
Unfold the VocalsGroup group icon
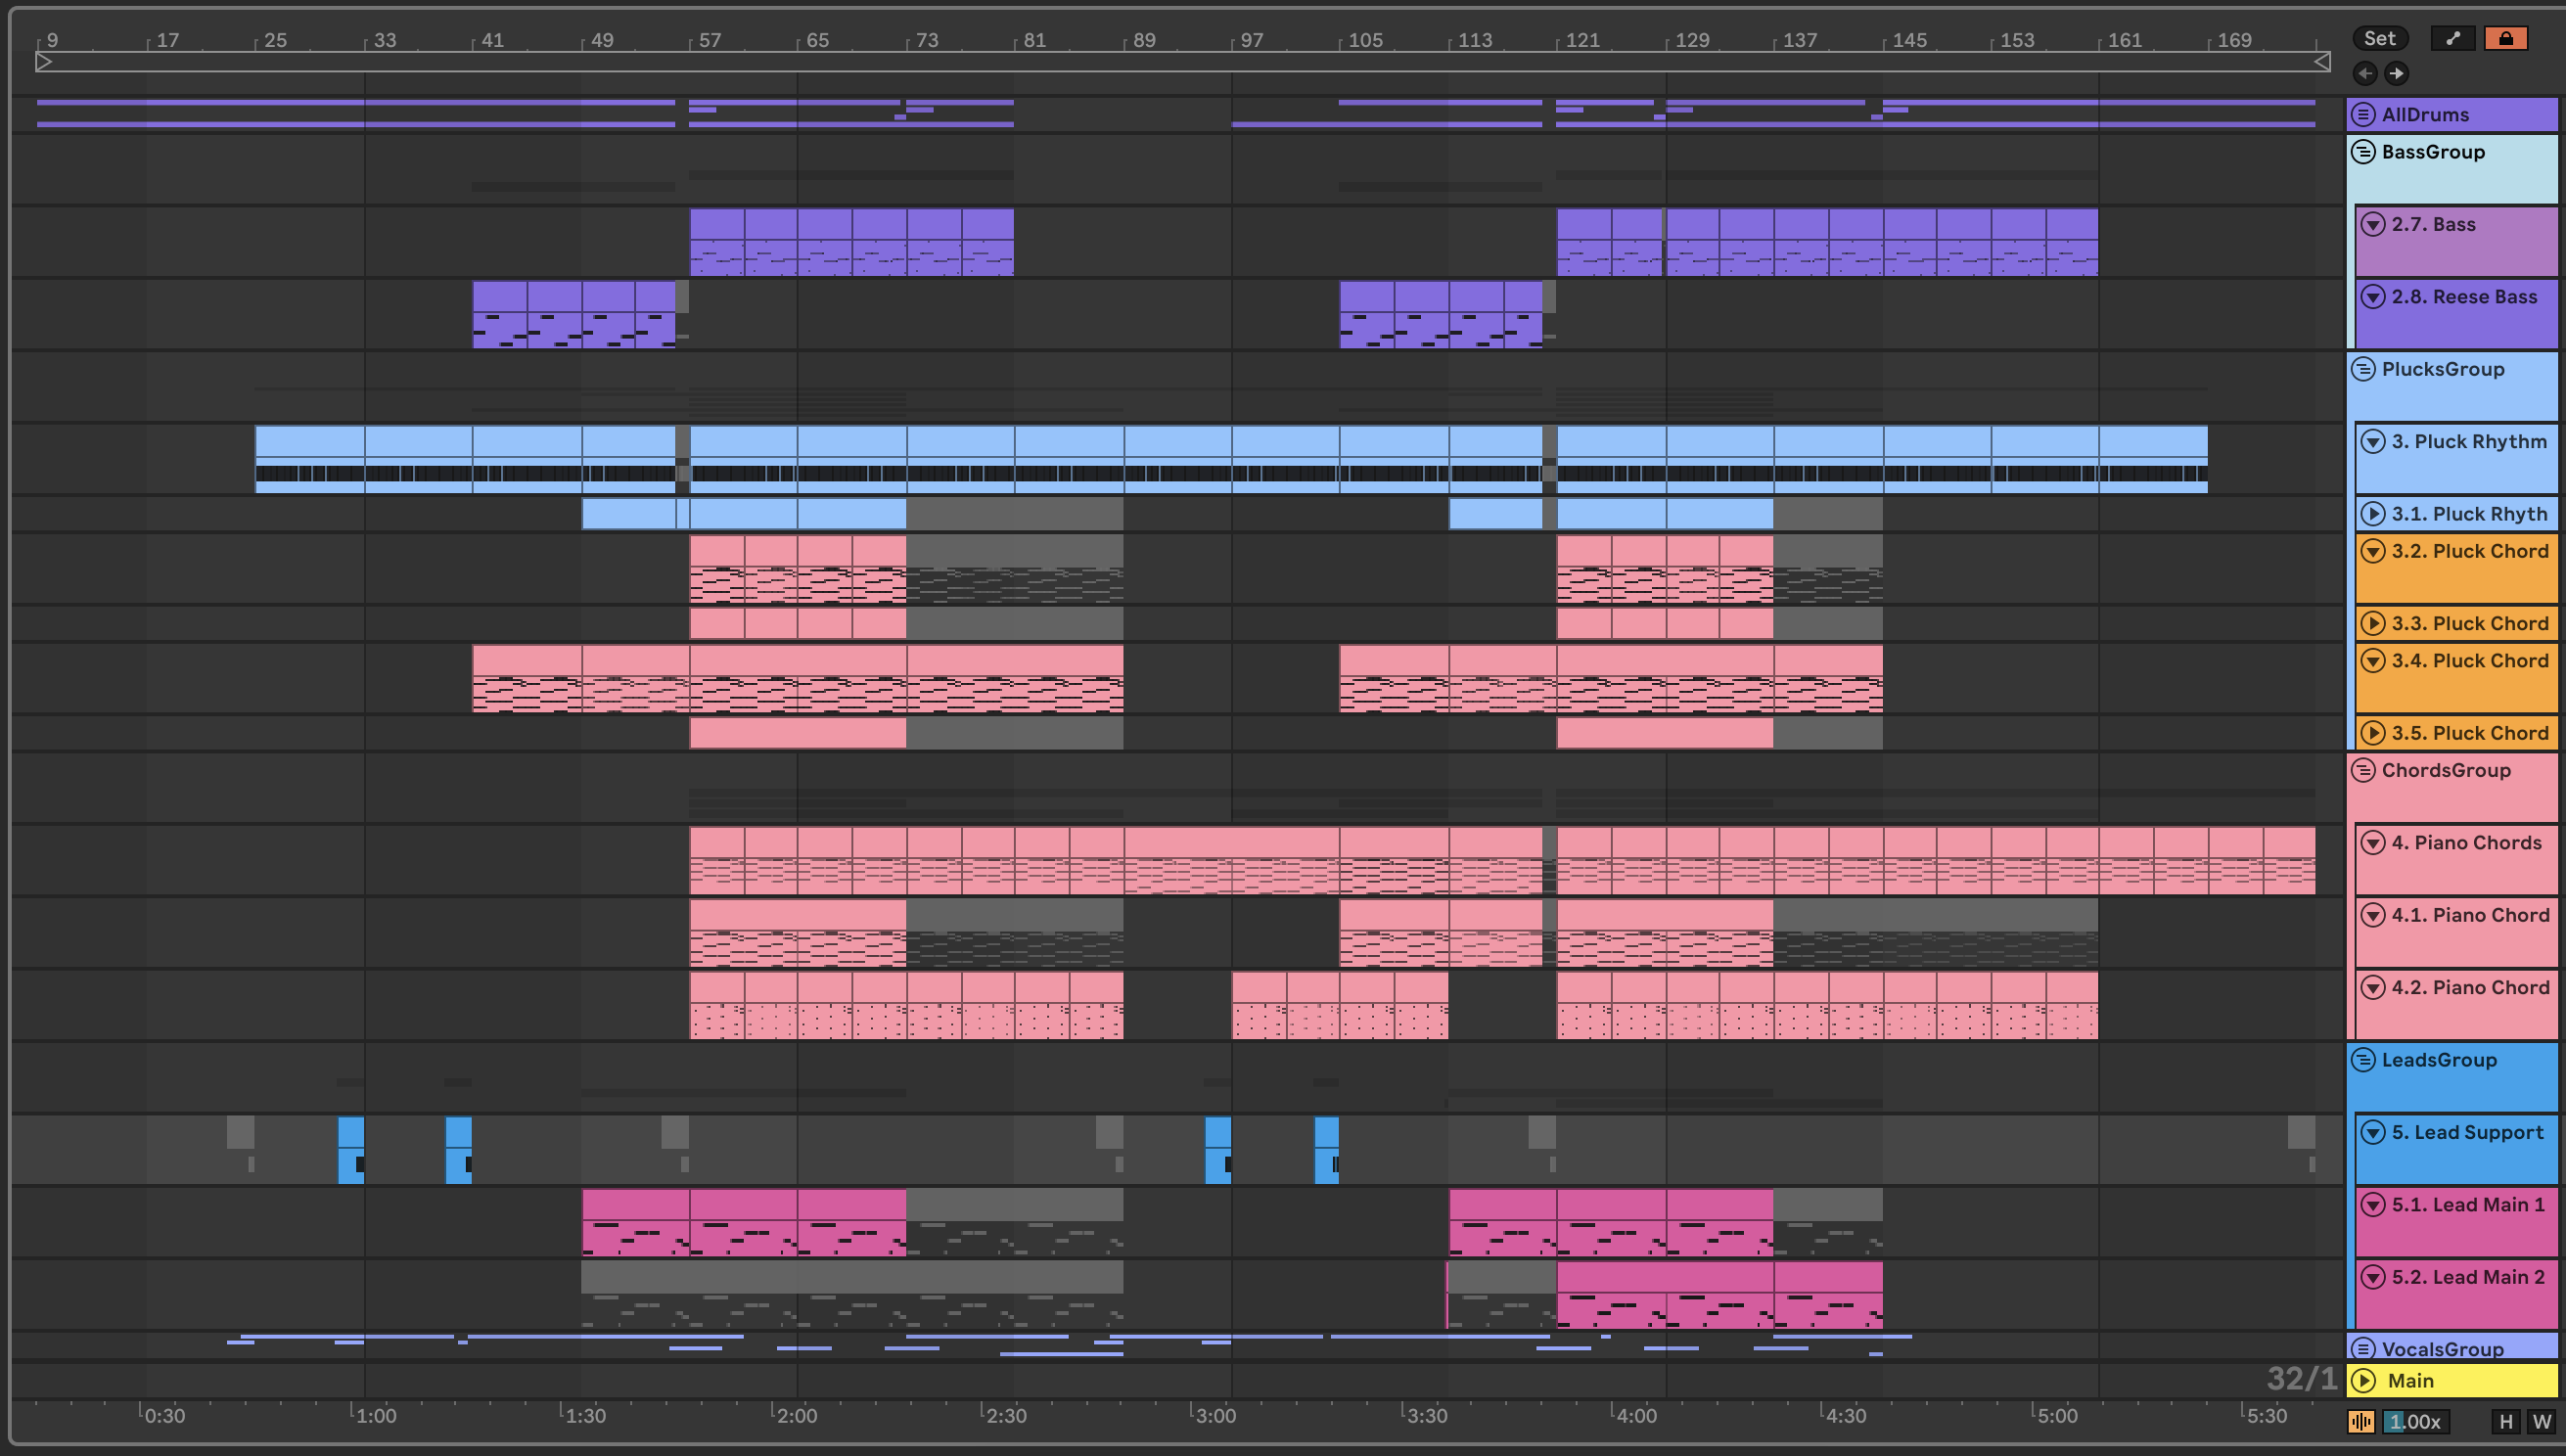point(2363,1348)
